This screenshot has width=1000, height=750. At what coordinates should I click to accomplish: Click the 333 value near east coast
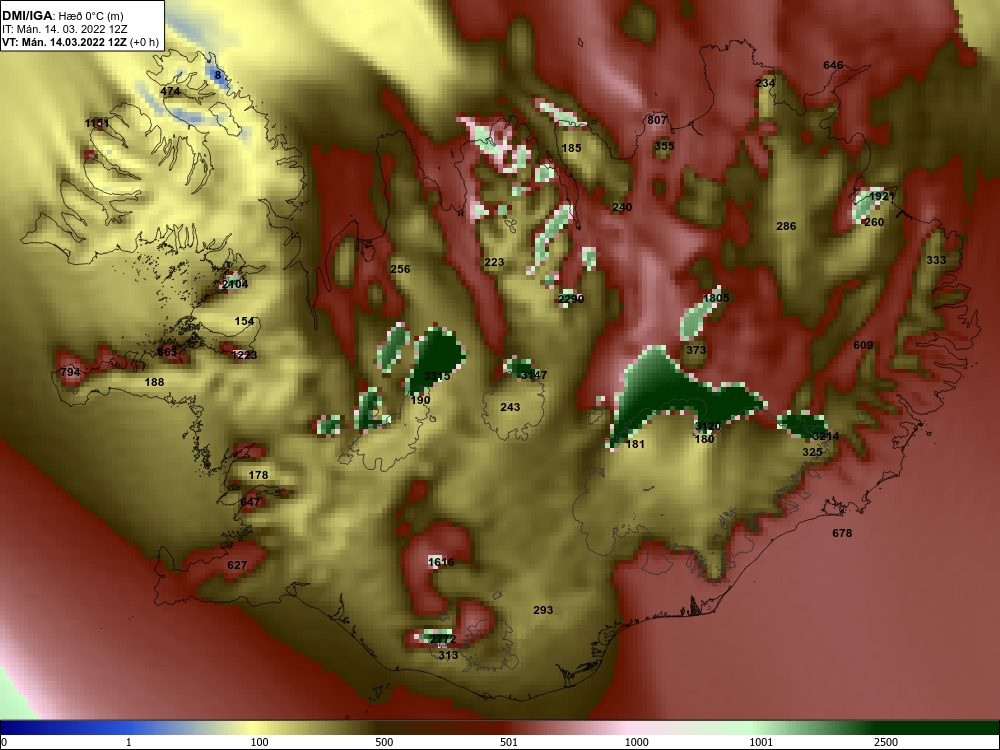[936, 260]
